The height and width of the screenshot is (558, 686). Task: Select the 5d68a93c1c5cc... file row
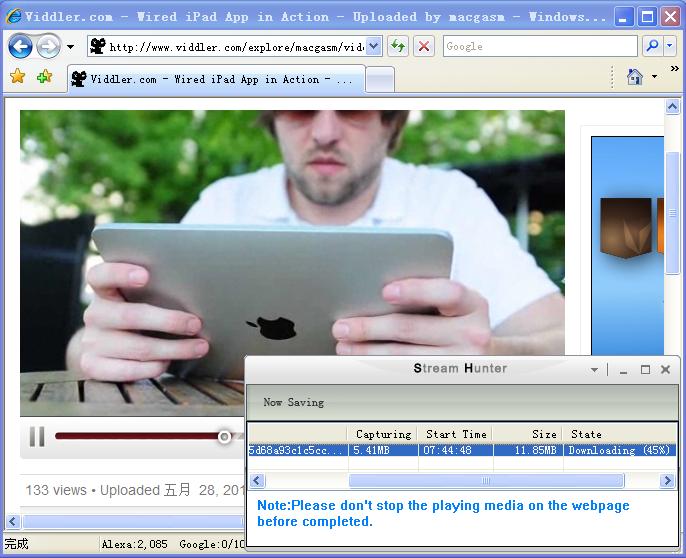pos(462,450)
